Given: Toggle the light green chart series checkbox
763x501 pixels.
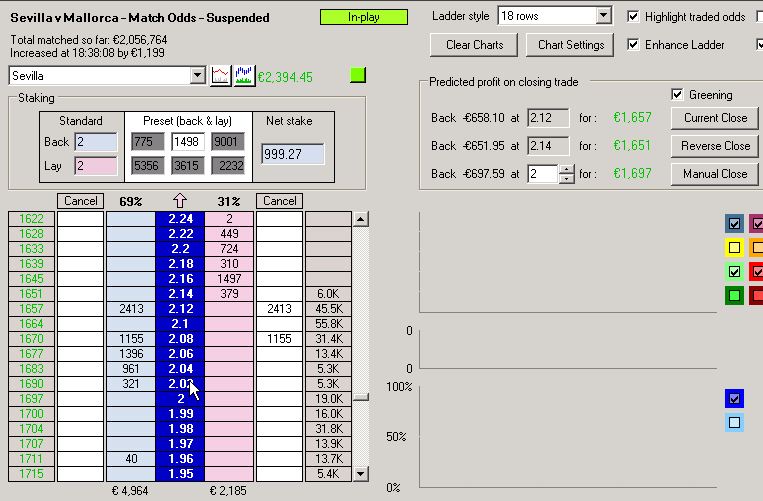Looking at the screenshot, I should [734, 271].
